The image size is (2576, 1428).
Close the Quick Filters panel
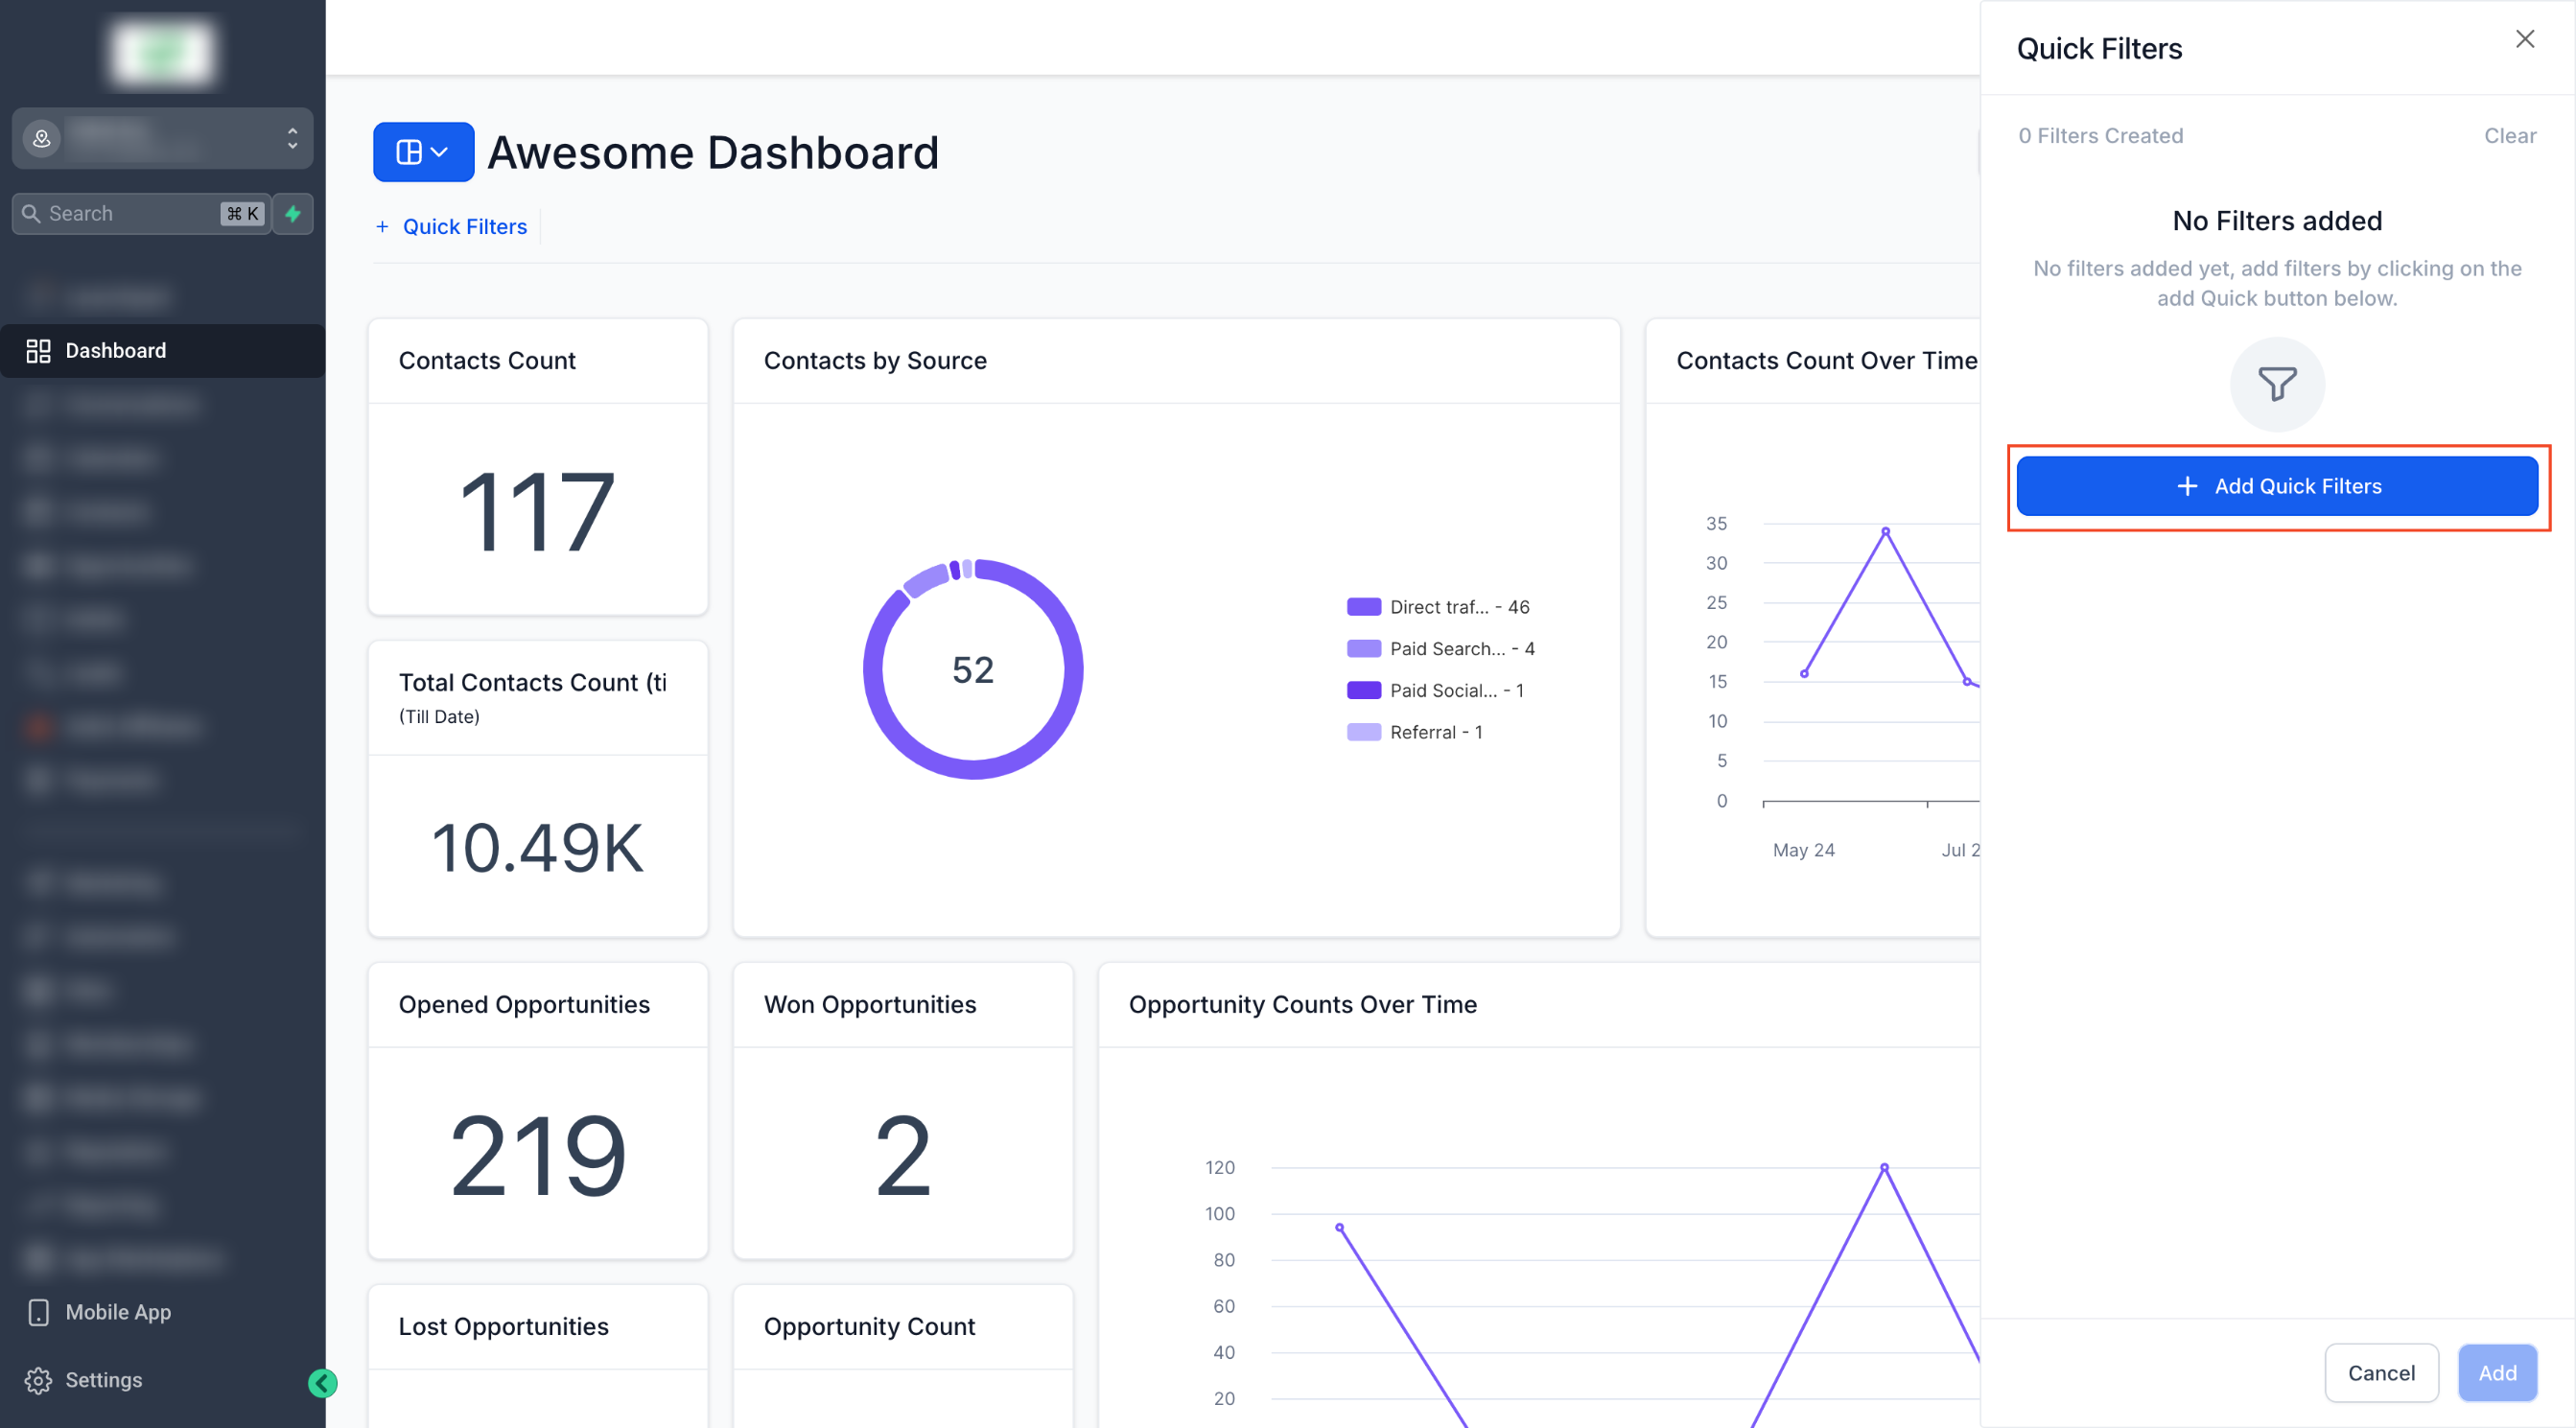coord(2524,39)
